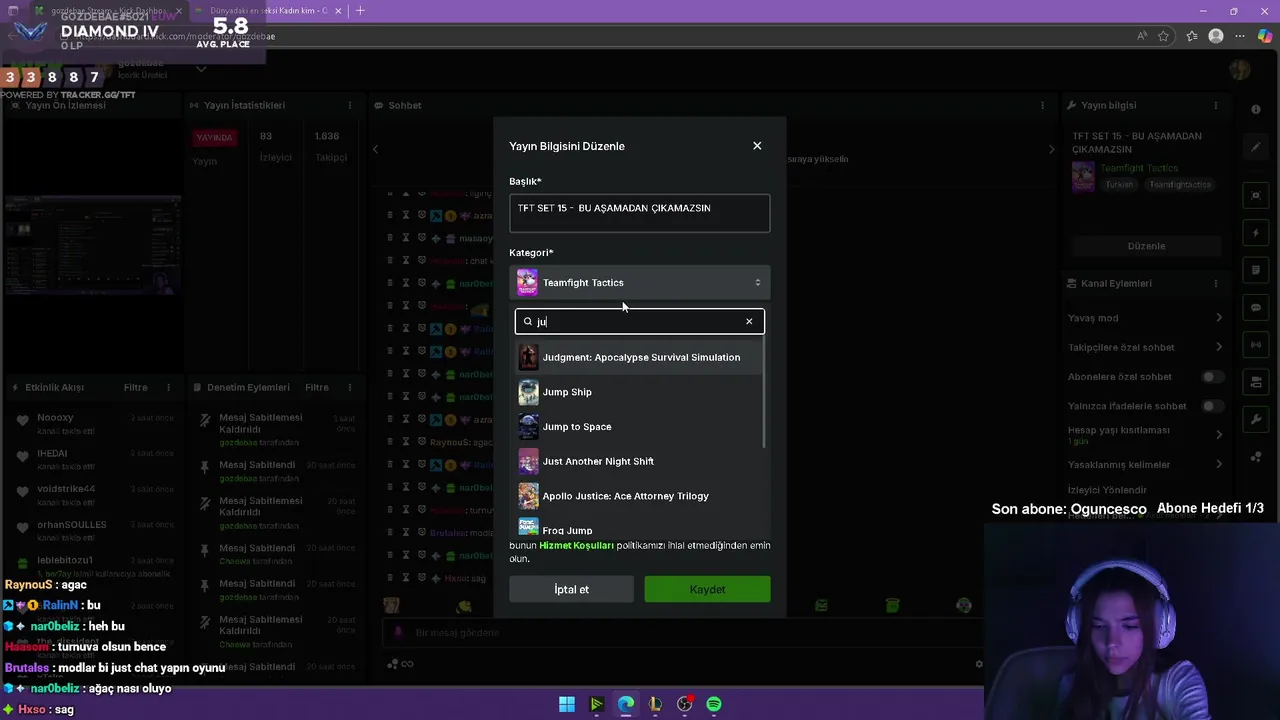Select Judgment: Apocalypse Survival Simulation category
This screenshot has width=1280, height=720.
(640, 357)
